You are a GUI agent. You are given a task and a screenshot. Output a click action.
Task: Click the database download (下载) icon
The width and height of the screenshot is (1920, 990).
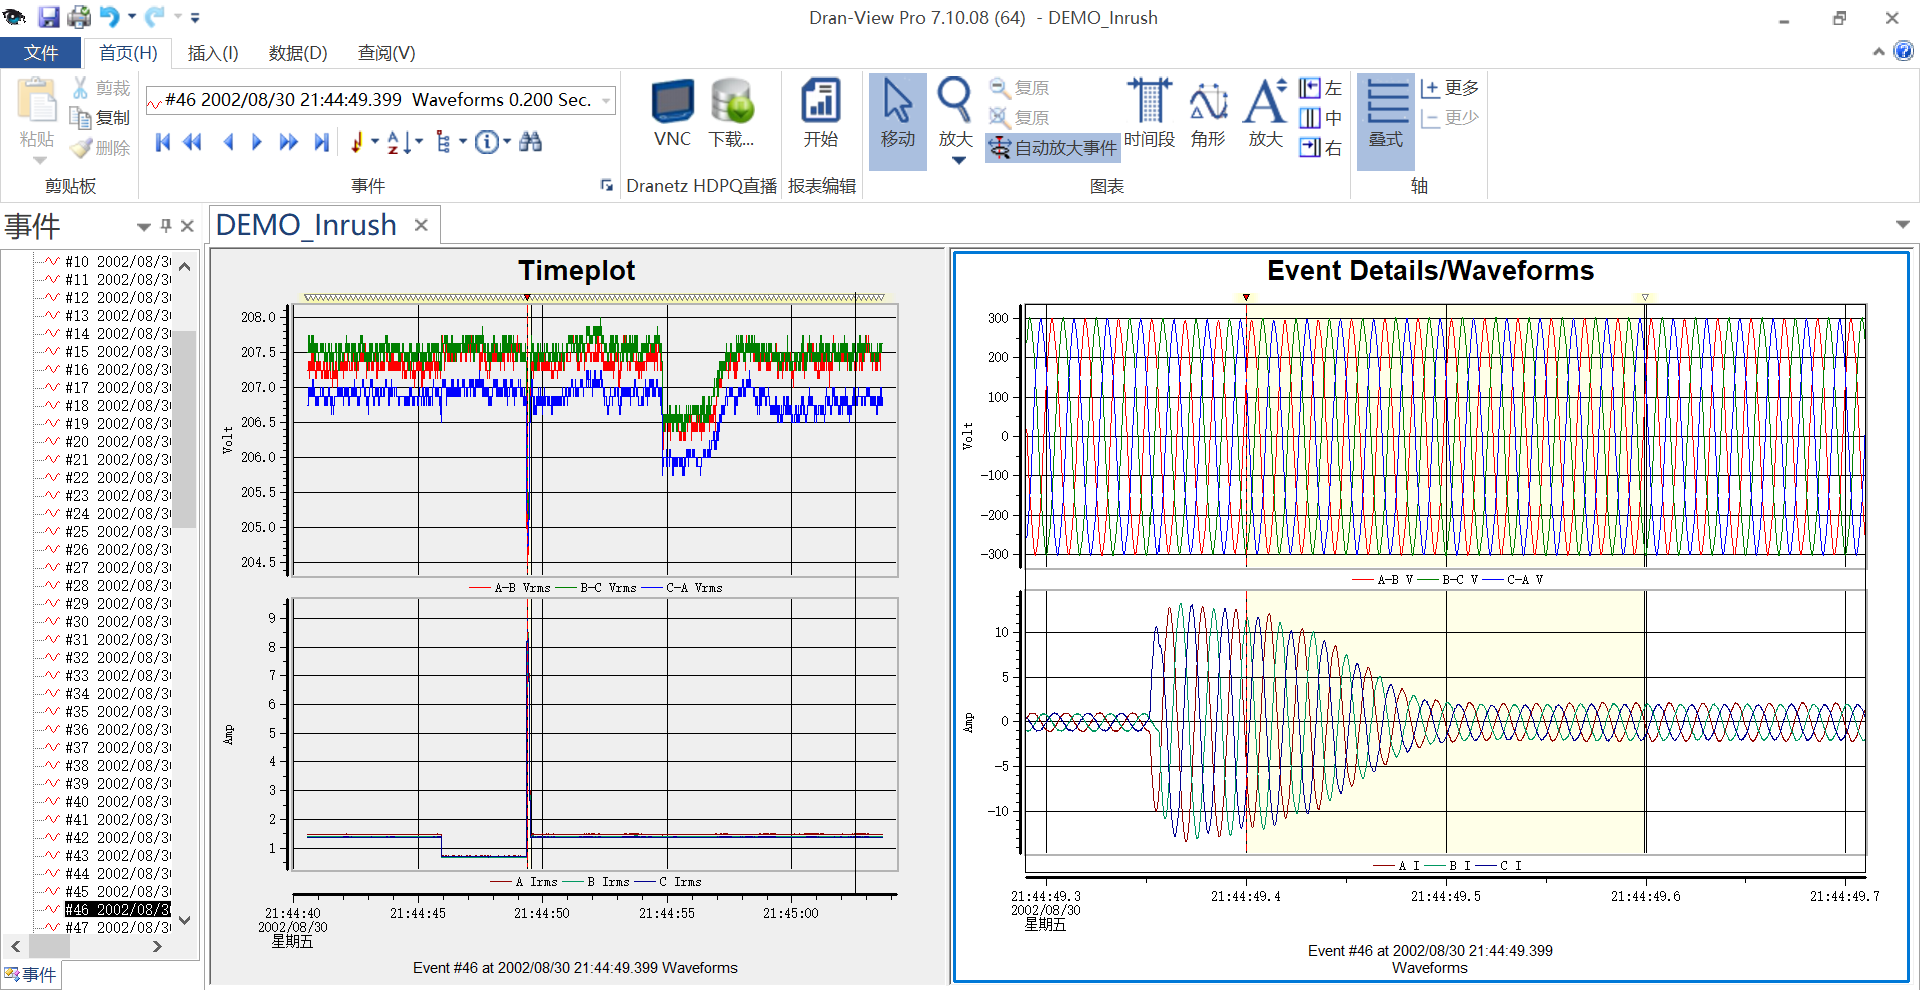[731, 112]
